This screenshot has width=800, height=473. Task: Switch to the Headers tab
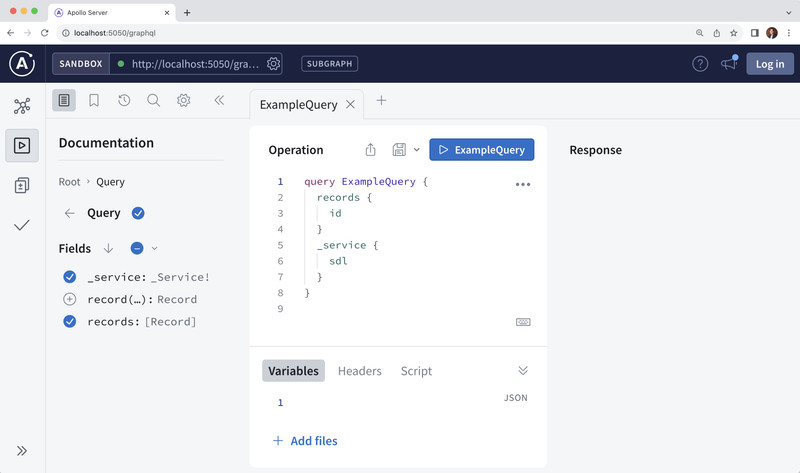point(359,371)
